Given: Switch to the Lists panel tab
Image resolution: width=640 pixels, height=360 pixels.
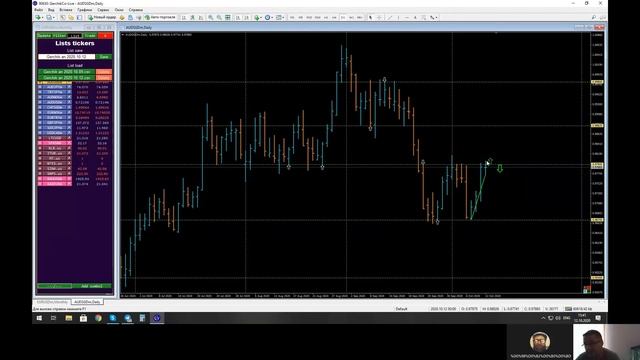Looking at the screenshot, I should [x=75, y=36].
